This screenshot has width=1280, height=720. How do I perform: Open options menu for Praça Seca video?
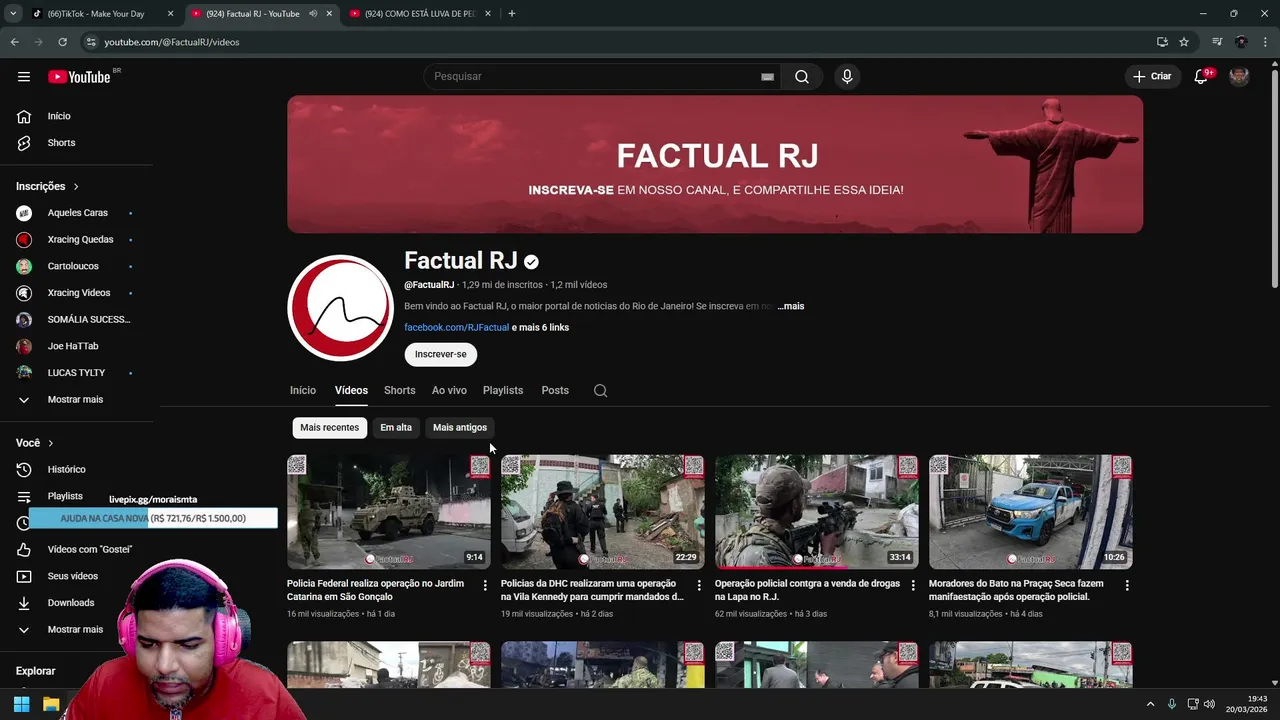tap(1127, 585)
